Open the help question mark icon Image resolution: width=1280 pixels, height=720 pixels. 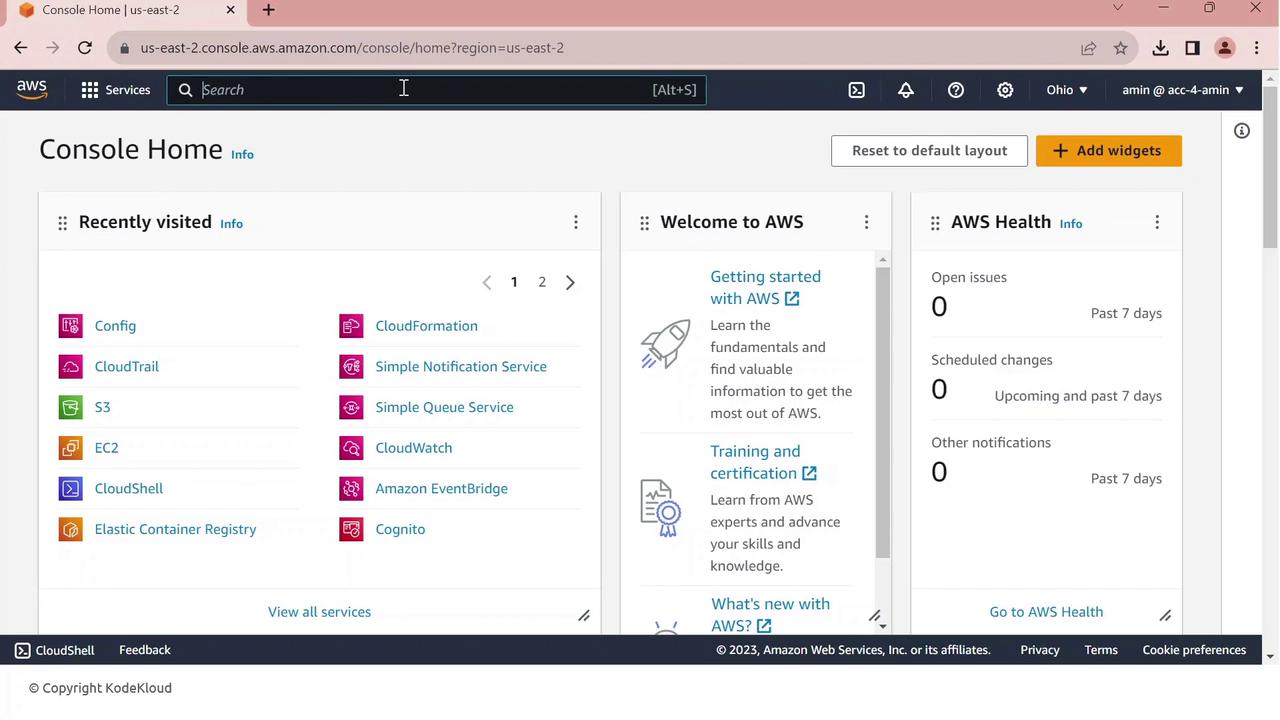point(956,90)
